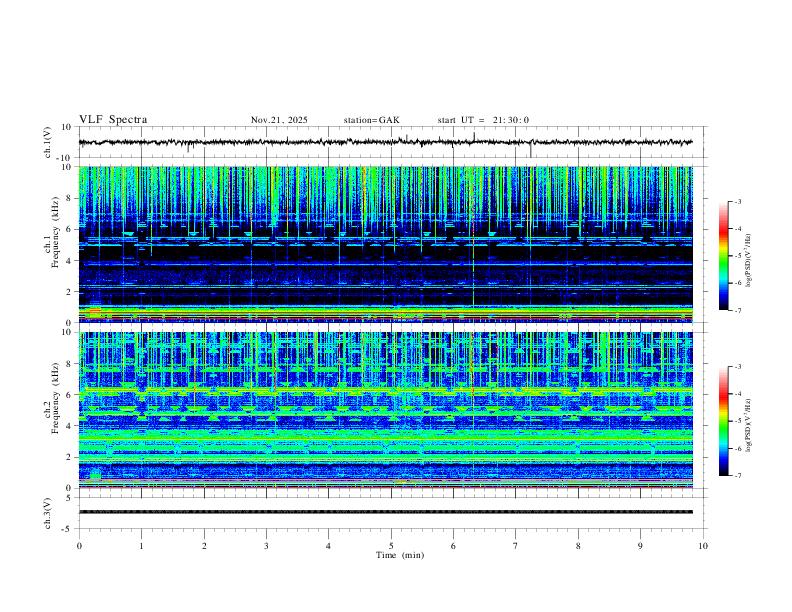Click the "1" tick on the time axis
792x612 pixels.
click(141, 546)
